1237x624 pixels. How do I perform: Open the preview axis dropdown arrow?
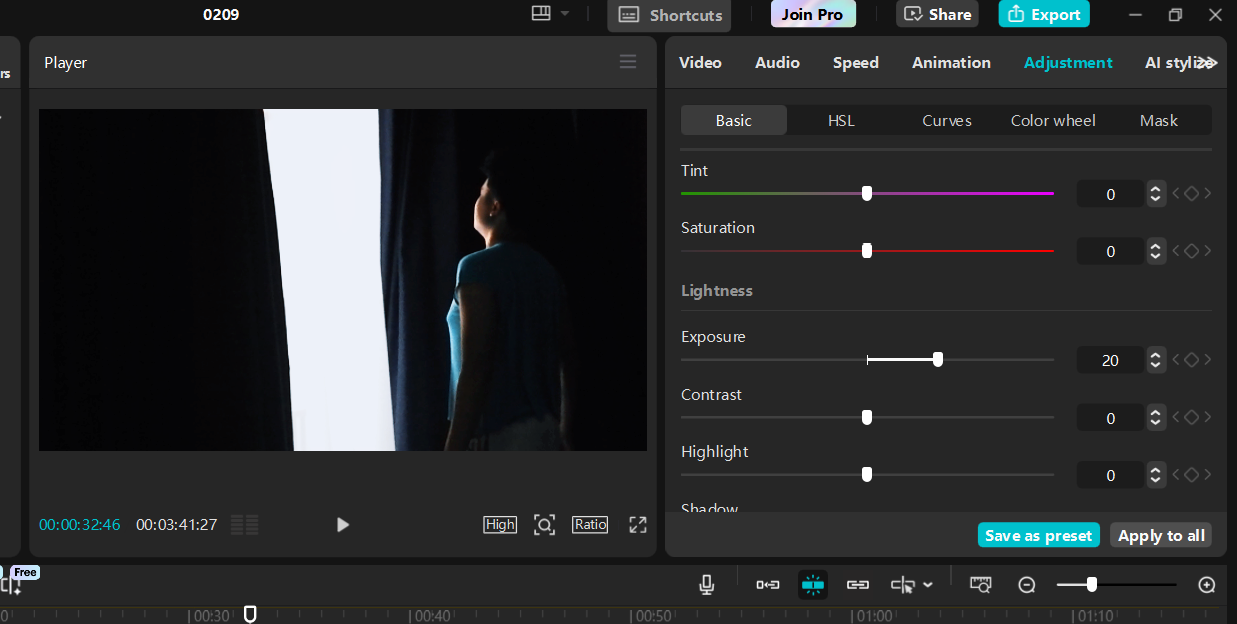[929, 585]
